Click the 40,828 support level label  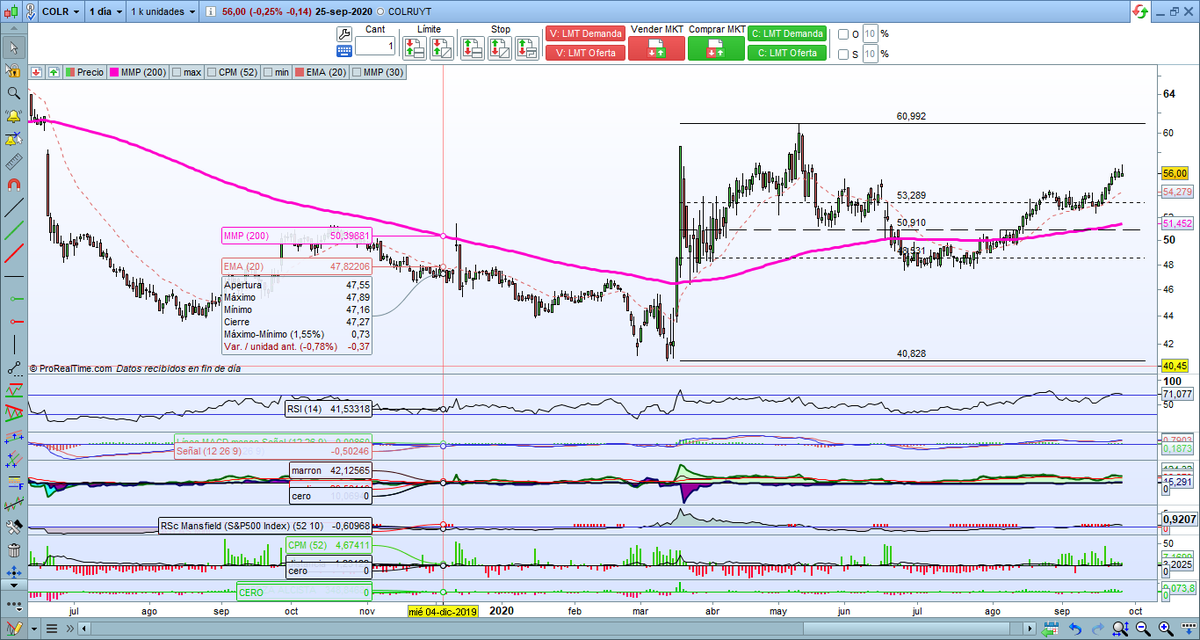(911, 354)
